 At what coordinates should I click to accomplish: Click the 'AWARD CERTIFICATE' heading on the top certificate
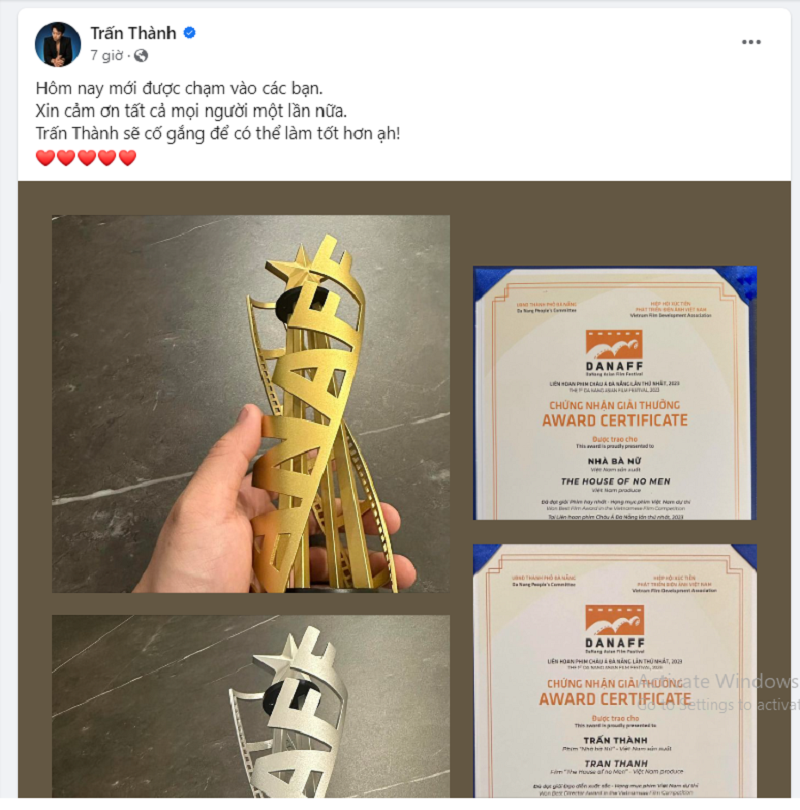tap(615, 420)
